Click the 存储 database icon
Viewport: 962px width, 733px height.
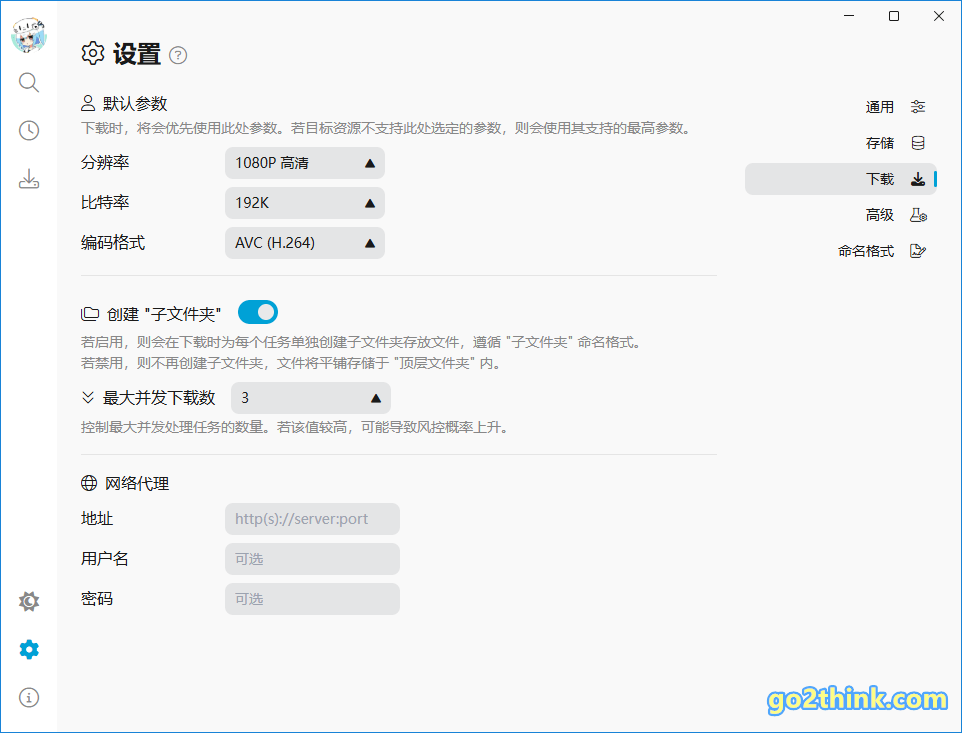point(918,143)
